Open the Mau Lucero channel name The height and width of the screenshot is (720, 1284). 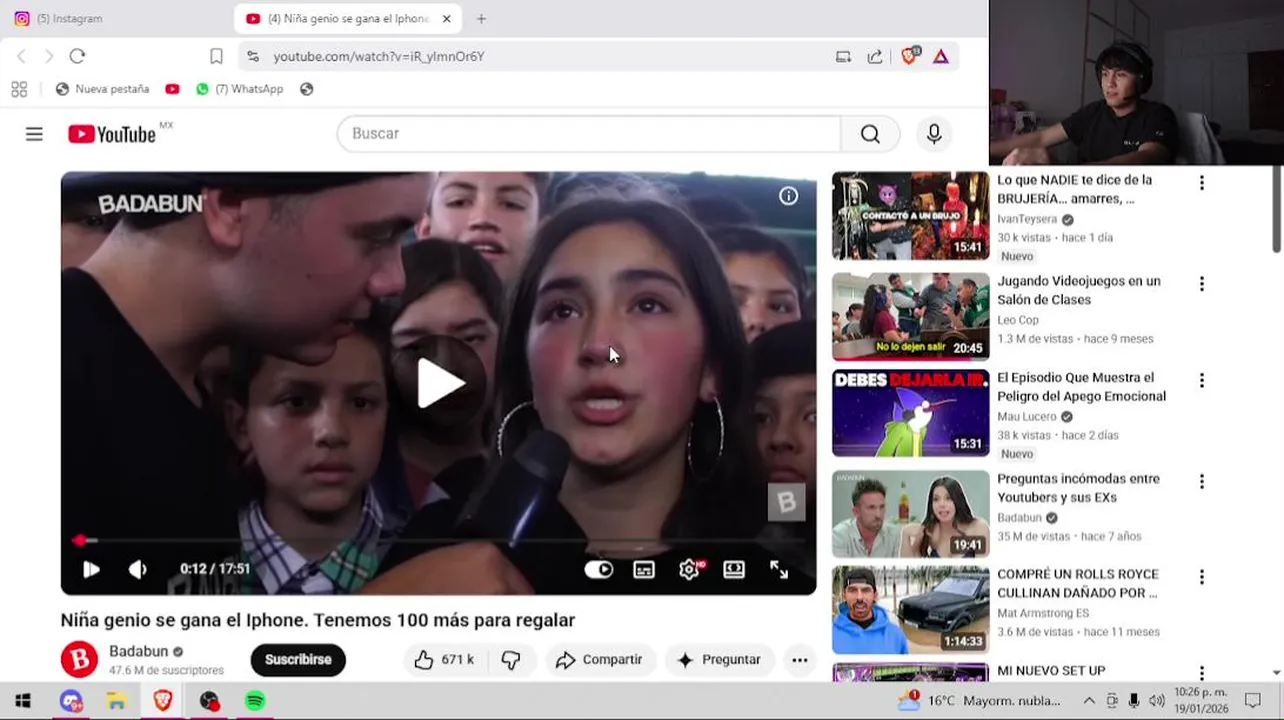(x=1027, y=416)
